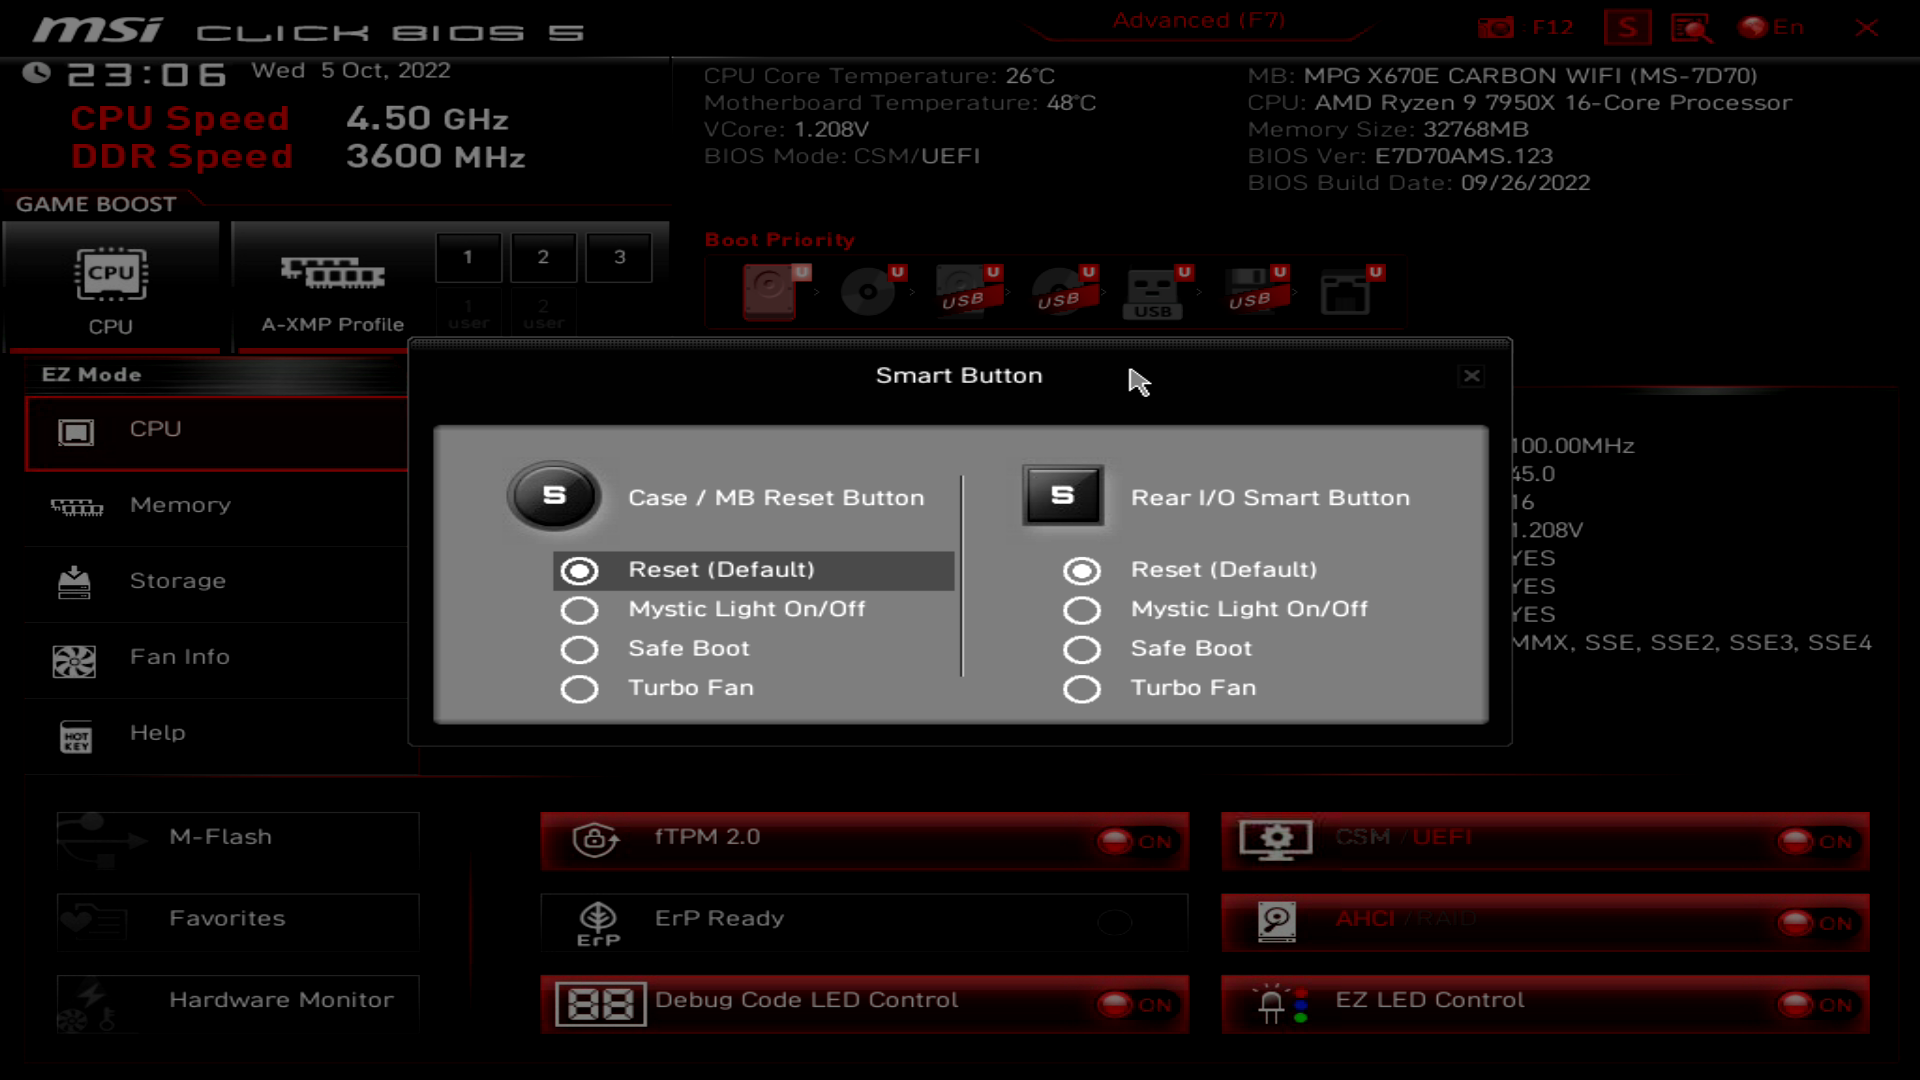Select A-XMP profile number 2
The image size is (1920, 1080).
pyautogui.click(x=543, y=257)
